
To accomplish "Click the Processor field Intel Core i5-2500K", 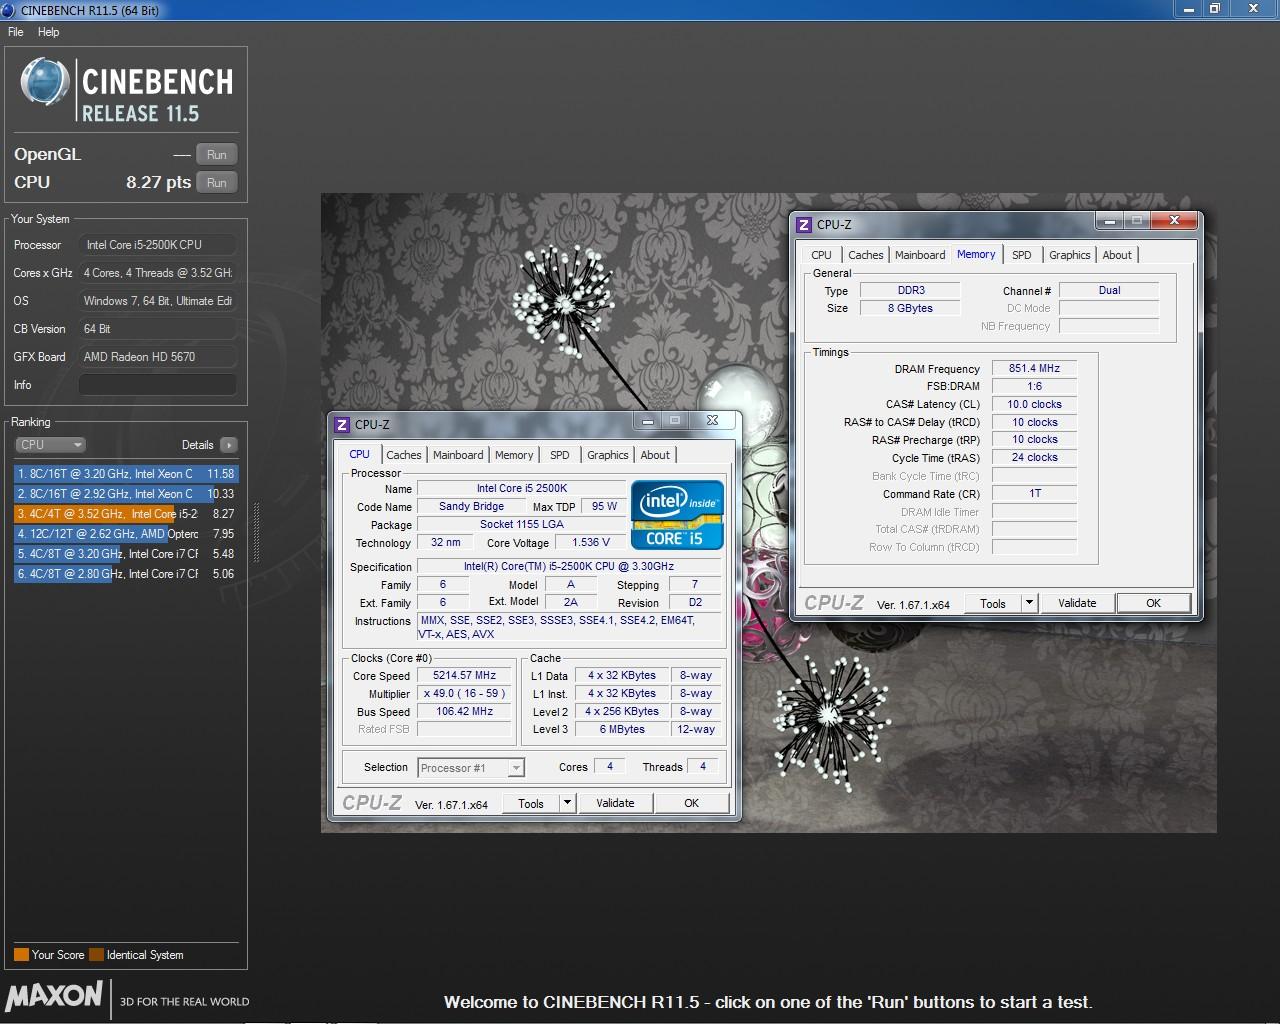I will coord(158,245).
